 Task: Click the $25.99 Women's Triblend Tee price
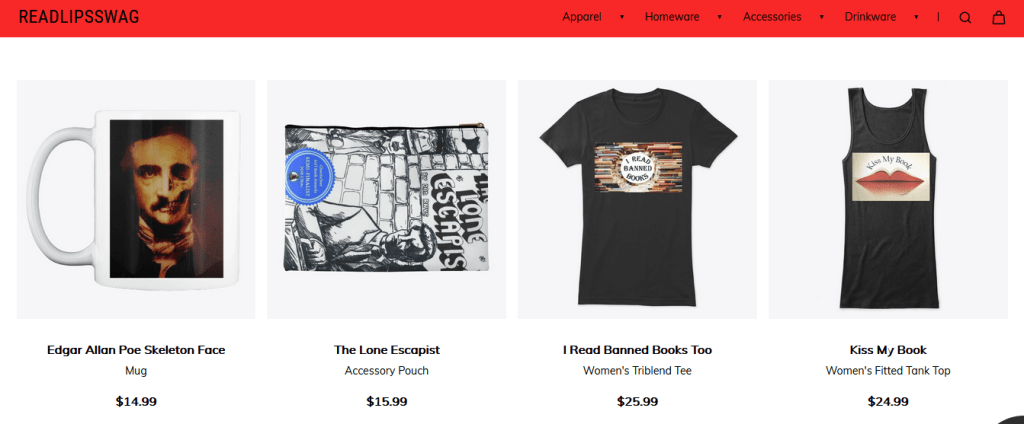click(637, 402)
